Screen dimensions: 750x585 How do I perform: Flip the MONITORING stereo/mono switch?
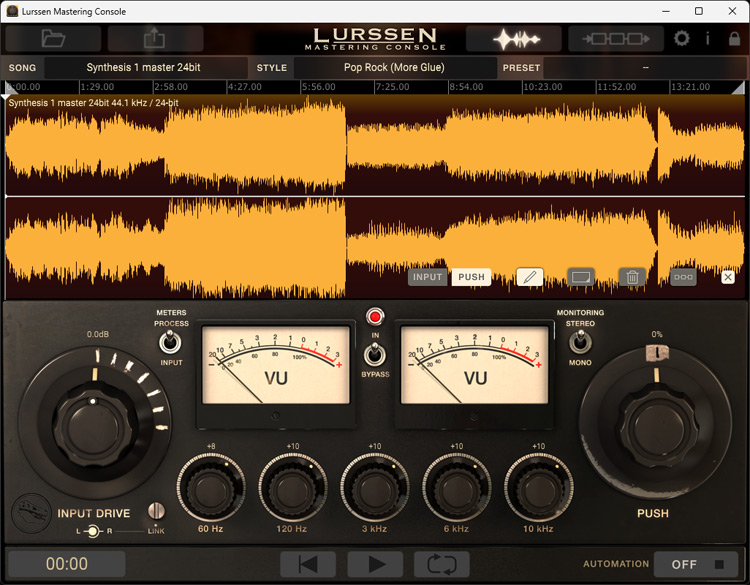pyautogui.click(x=580, y=342)
